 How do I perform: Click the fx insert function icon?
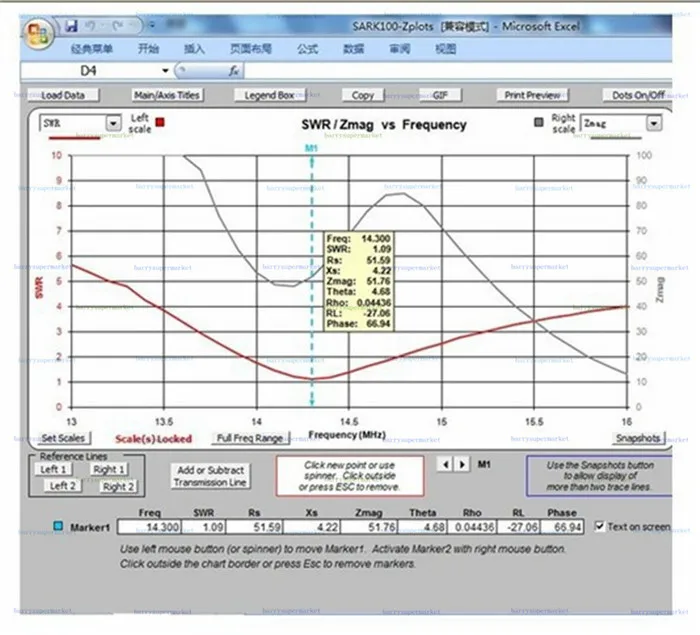point(234,71)
